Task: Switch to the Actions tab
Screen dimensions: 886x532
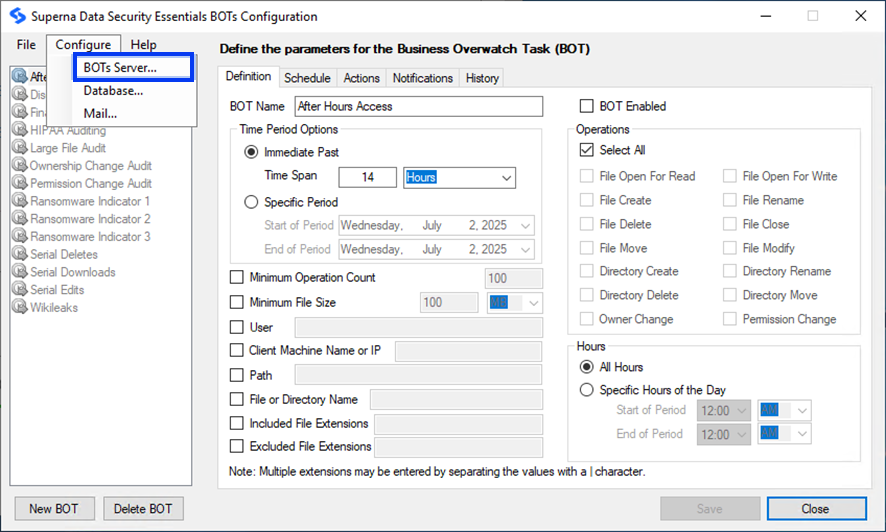Action: pyautogui.click(x=362, y=78)
